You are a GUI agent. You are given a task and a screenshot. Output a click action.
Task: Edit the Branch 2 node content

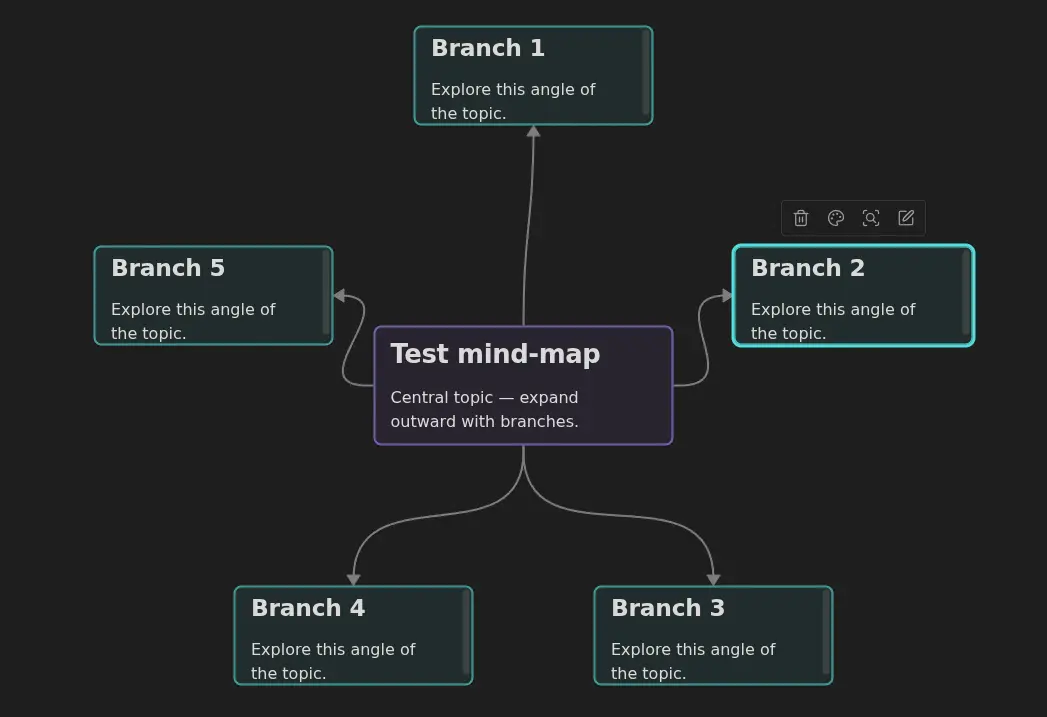tap(906, 218)
